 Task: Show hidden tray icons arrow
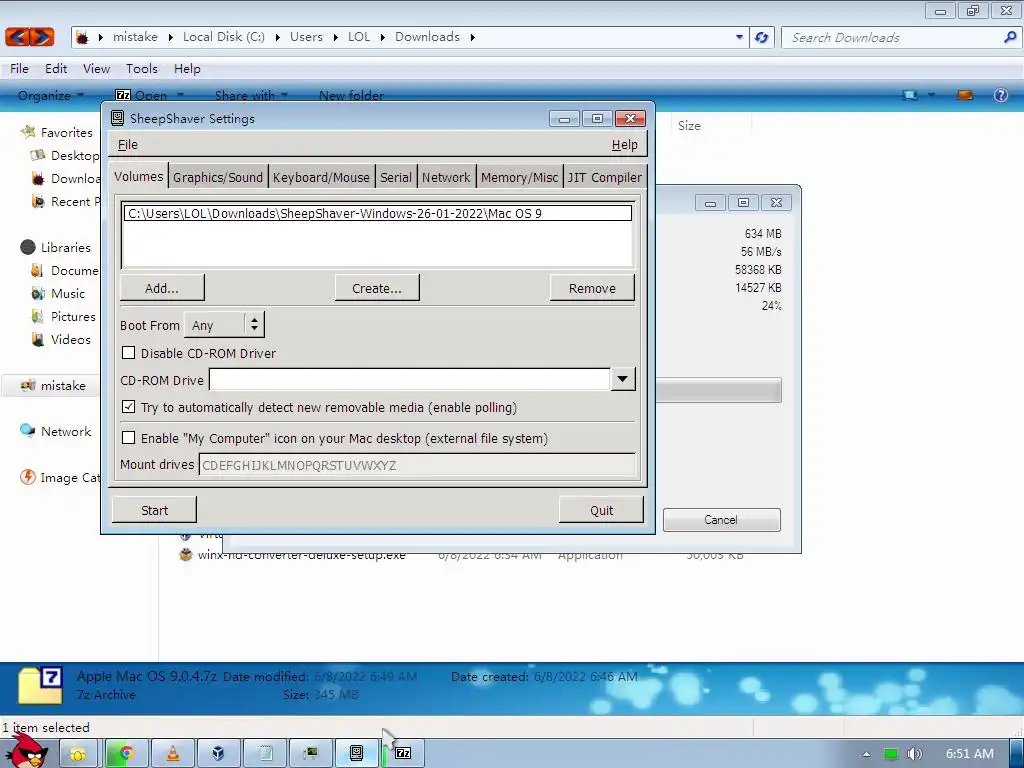(866, 754)
